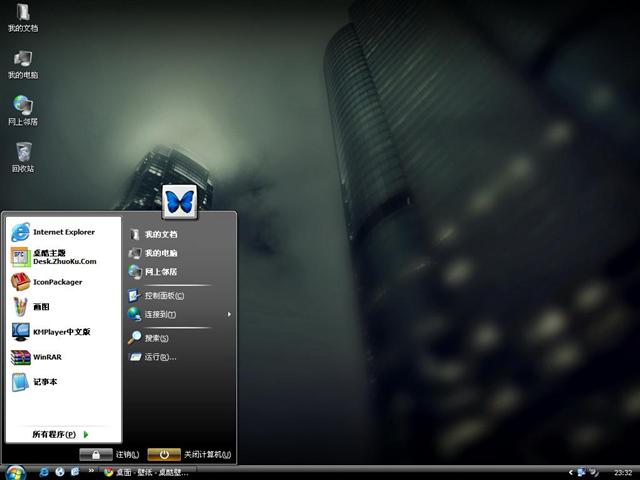Open 画图 paint program

(x=64, y=307)
